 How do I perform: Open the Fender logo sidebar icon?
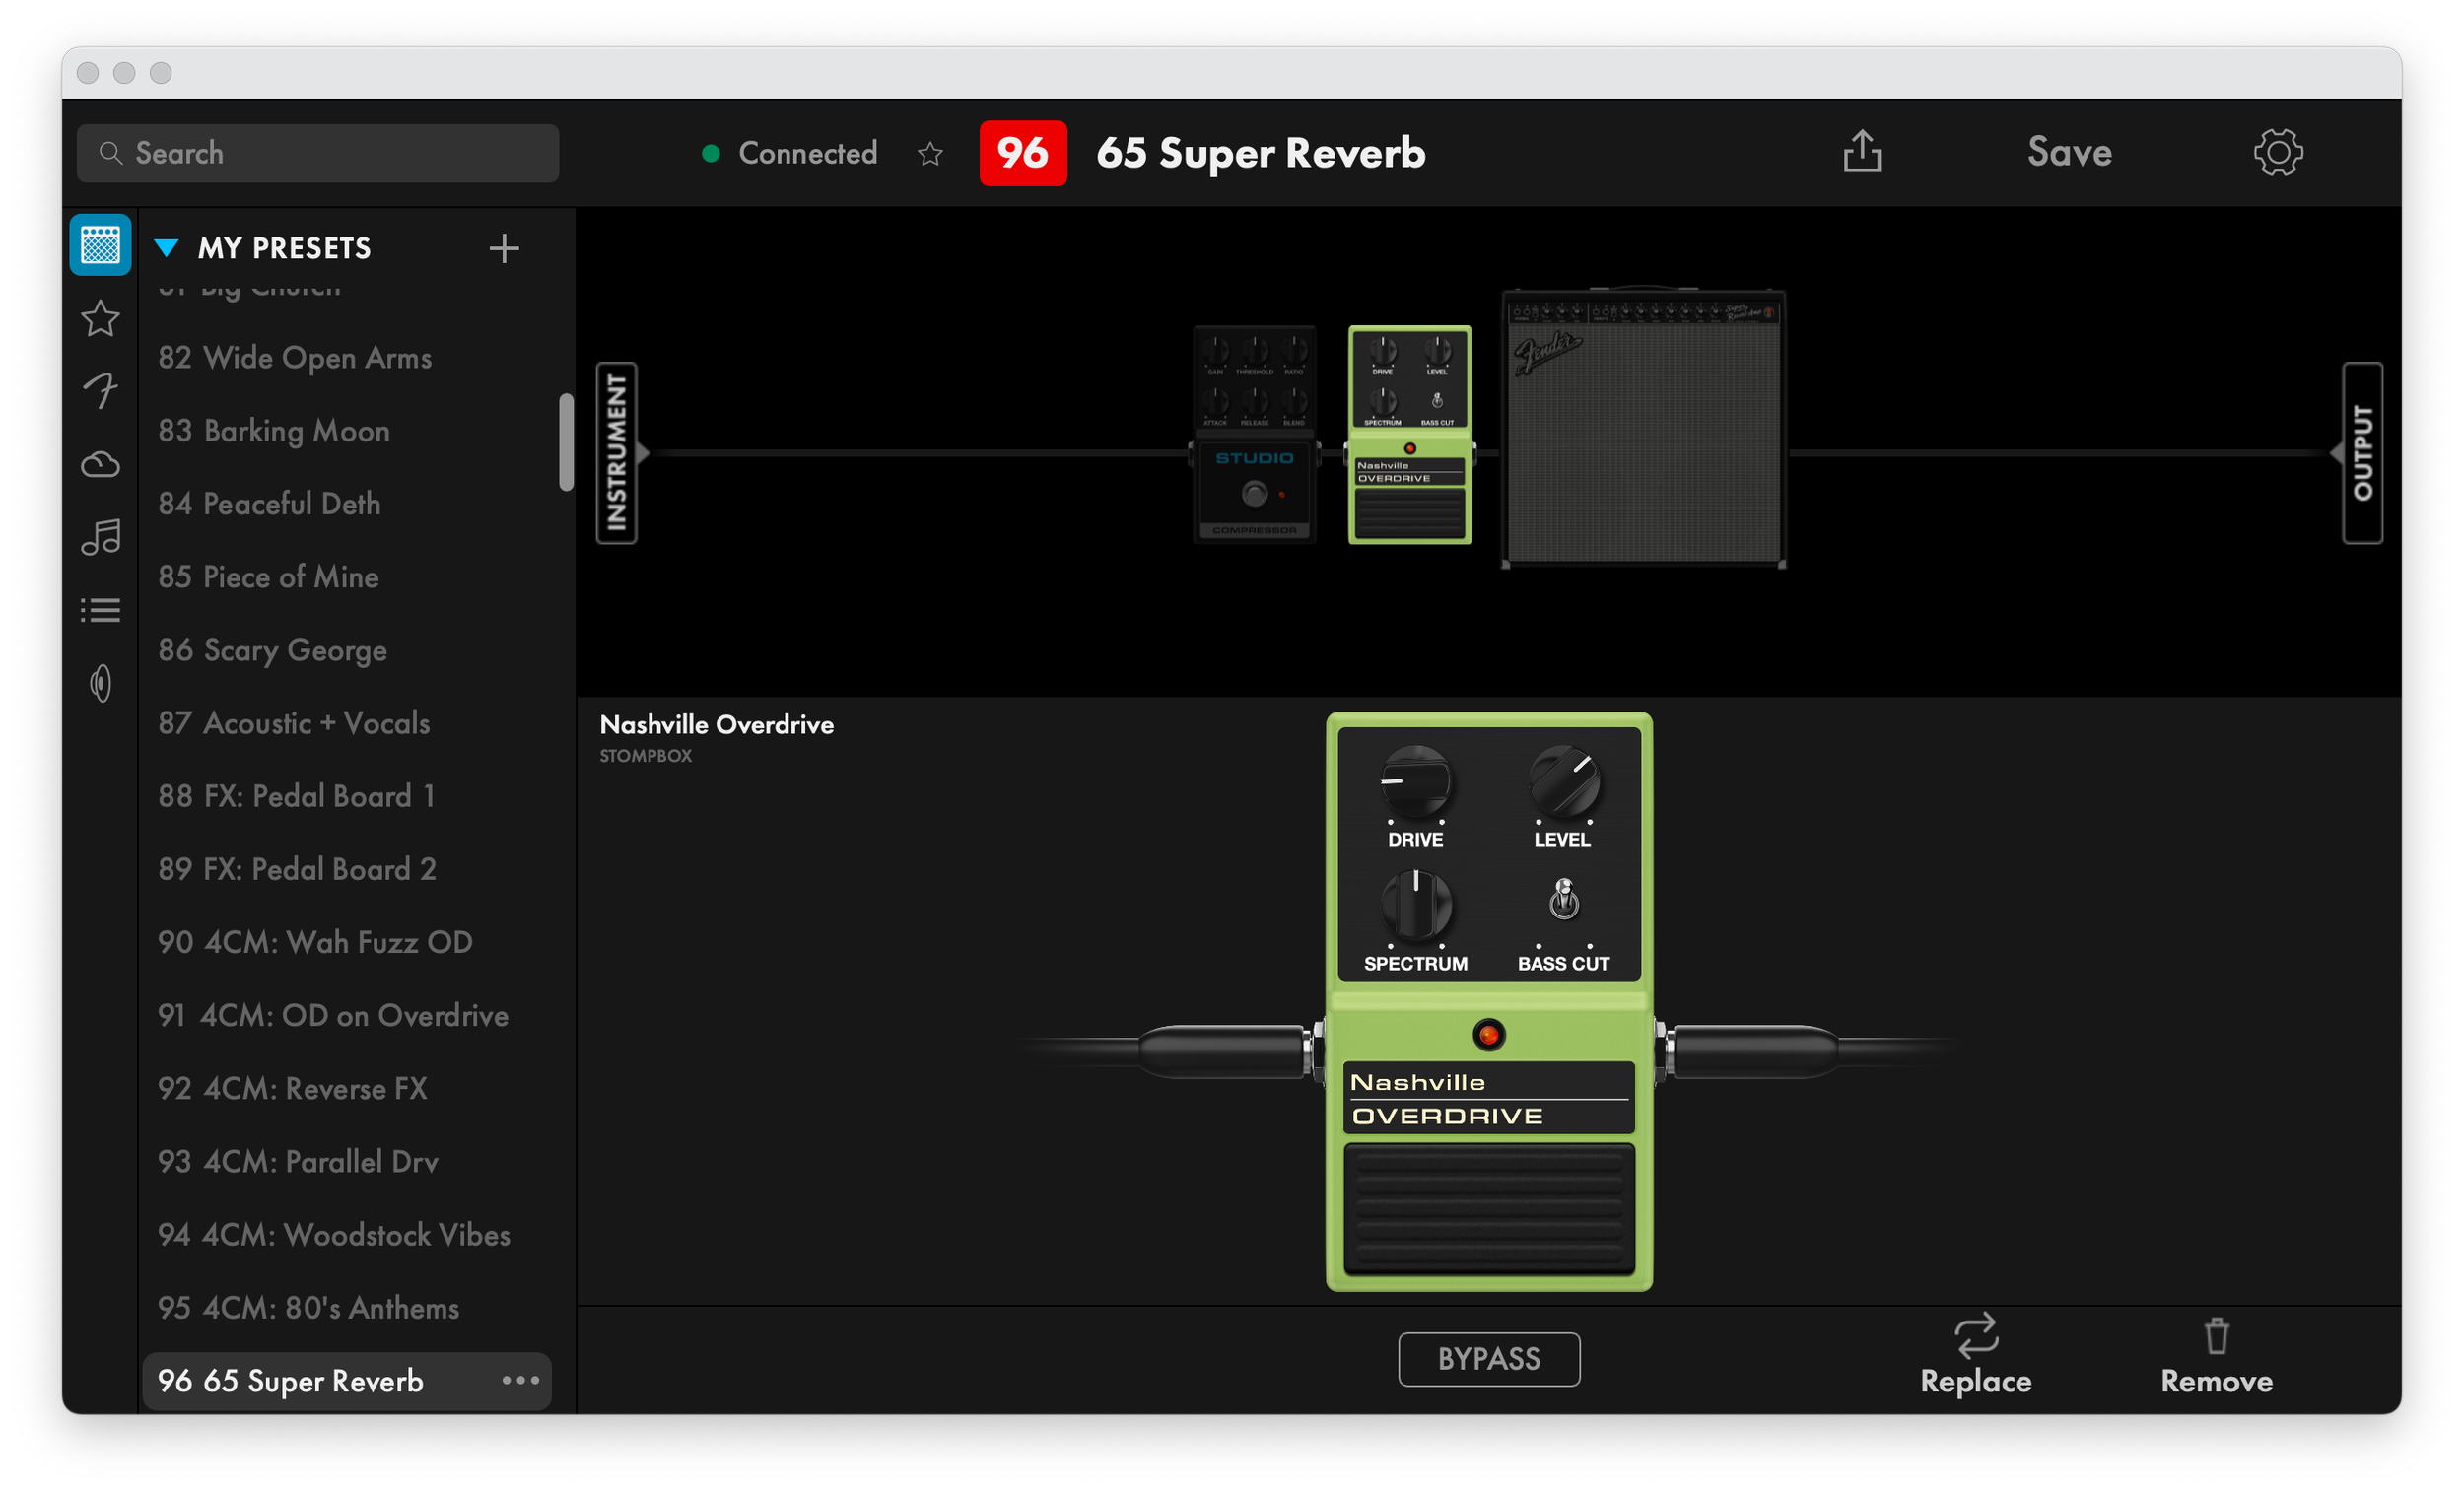point(100,391)
